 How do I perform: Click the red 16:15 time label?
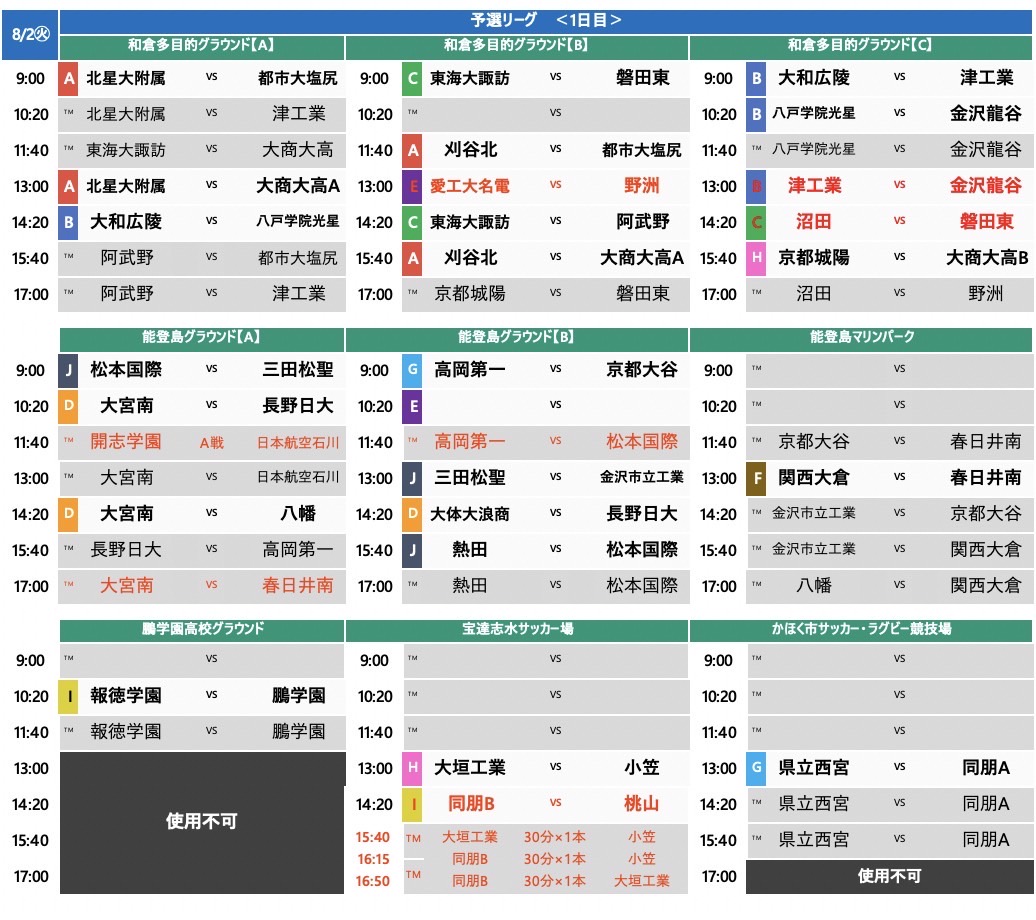point(374,859)
